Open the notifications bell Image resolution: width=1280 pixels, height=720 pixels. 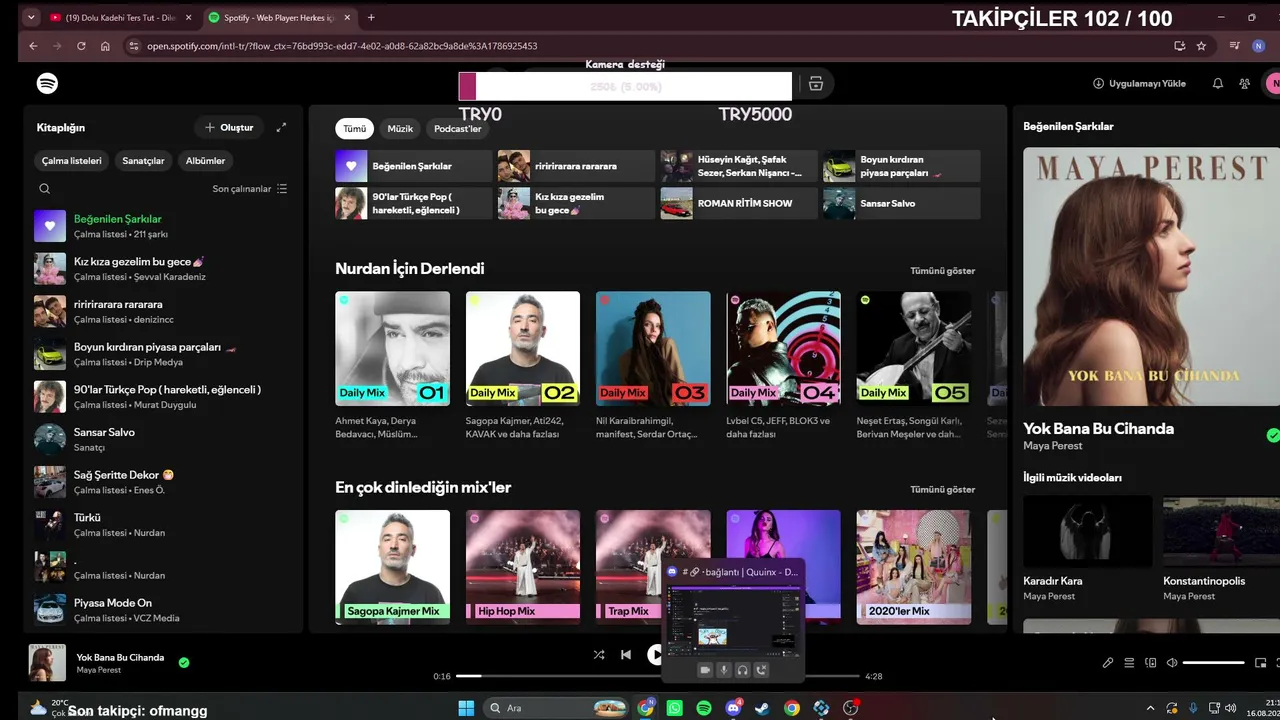click(x=1217, y=84)
